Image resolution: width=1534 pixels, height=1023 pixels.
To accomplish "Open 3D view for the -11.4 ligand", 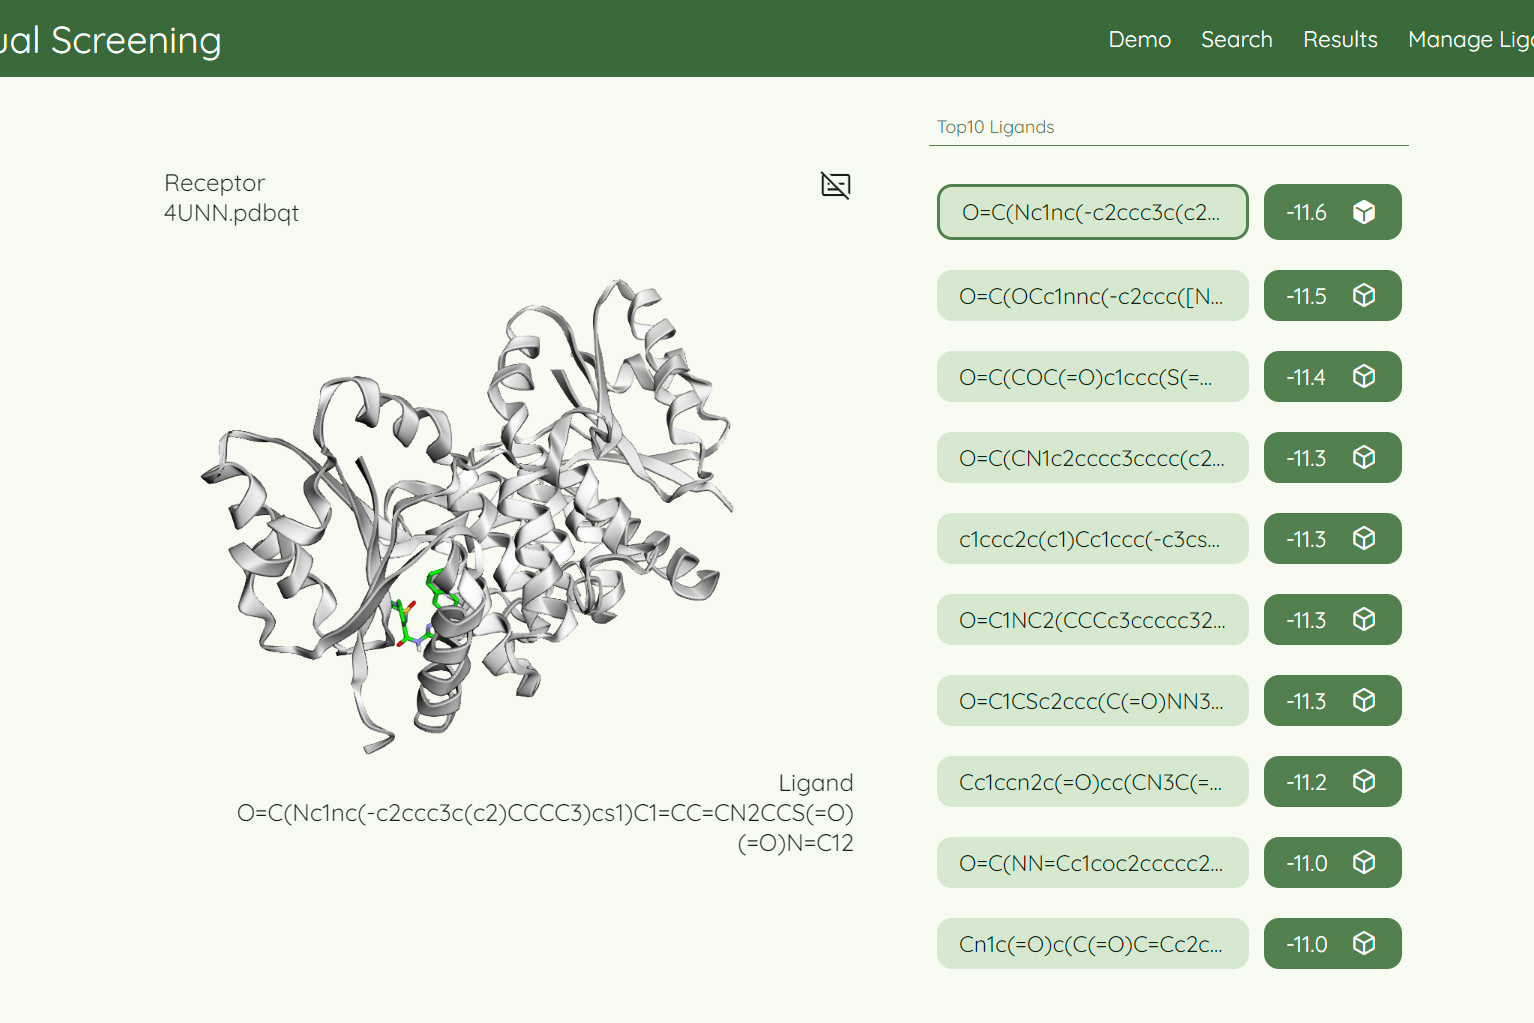I will pos(1364,377).
